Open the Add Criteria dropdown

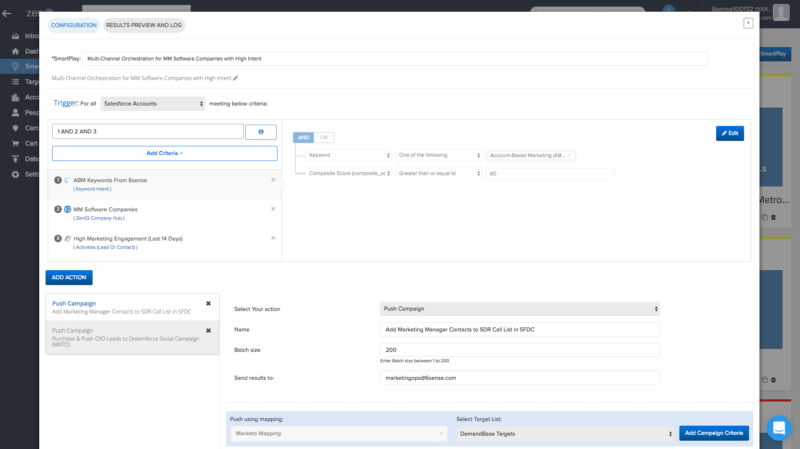[165, 153]
